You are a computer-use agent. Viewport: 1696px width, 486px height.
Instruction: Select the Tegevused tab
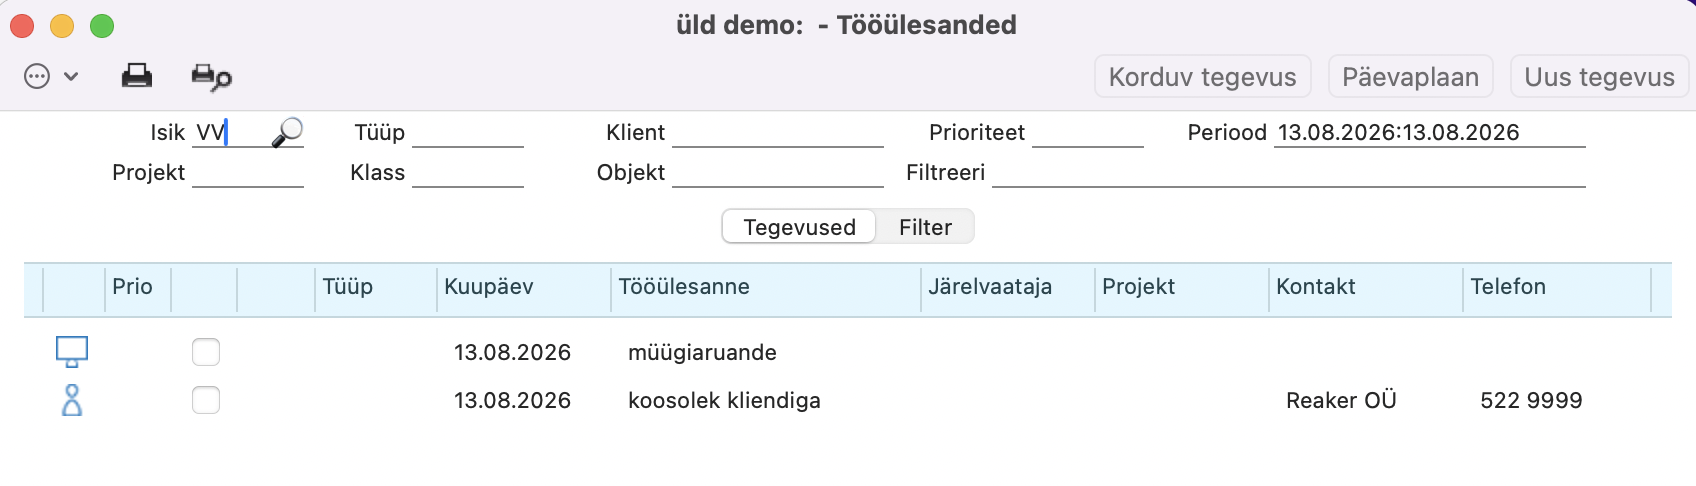[x=799, y=227]
